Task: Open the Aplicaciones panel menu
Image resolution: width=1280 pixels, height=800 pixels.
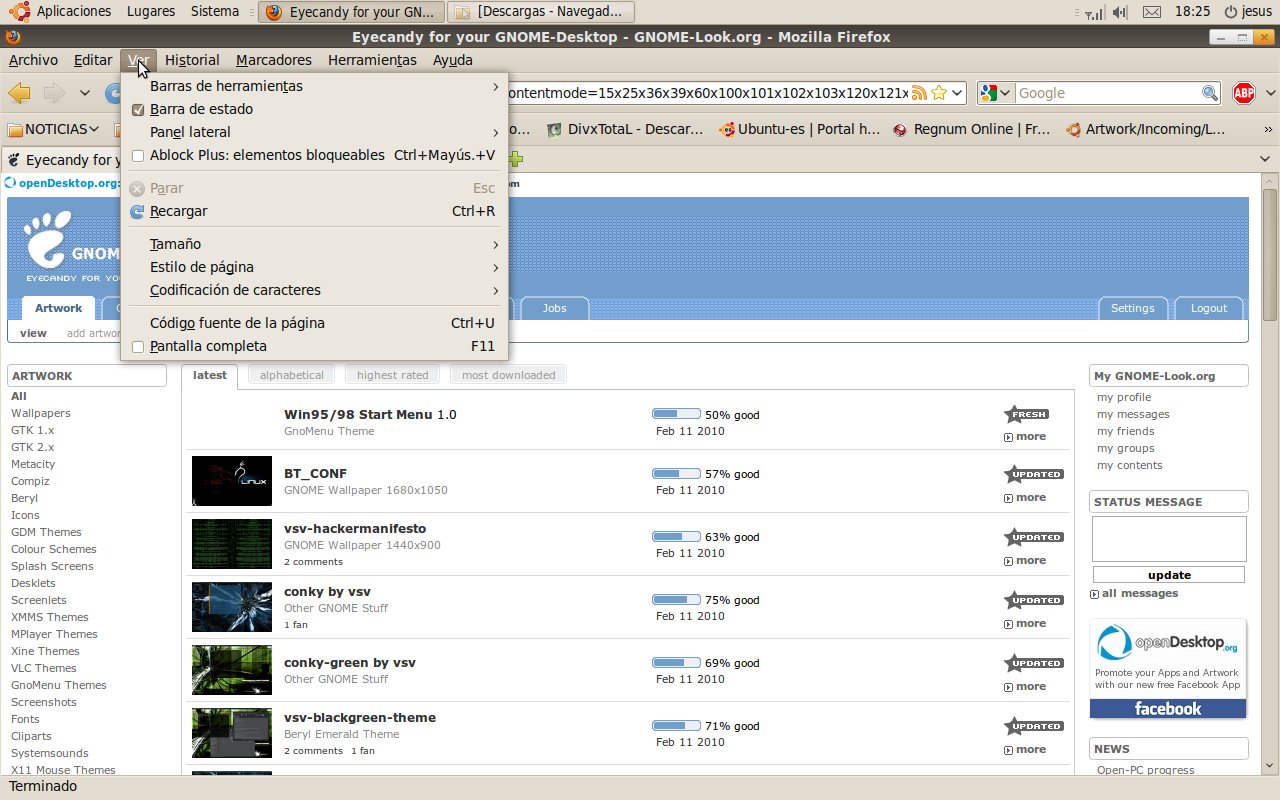Action: pos(73,12)
